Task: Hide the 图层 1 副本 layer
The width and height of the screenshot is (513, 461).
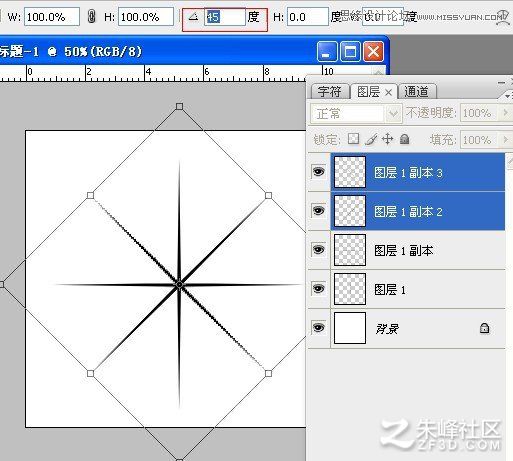Action: [x=318, y=249]
